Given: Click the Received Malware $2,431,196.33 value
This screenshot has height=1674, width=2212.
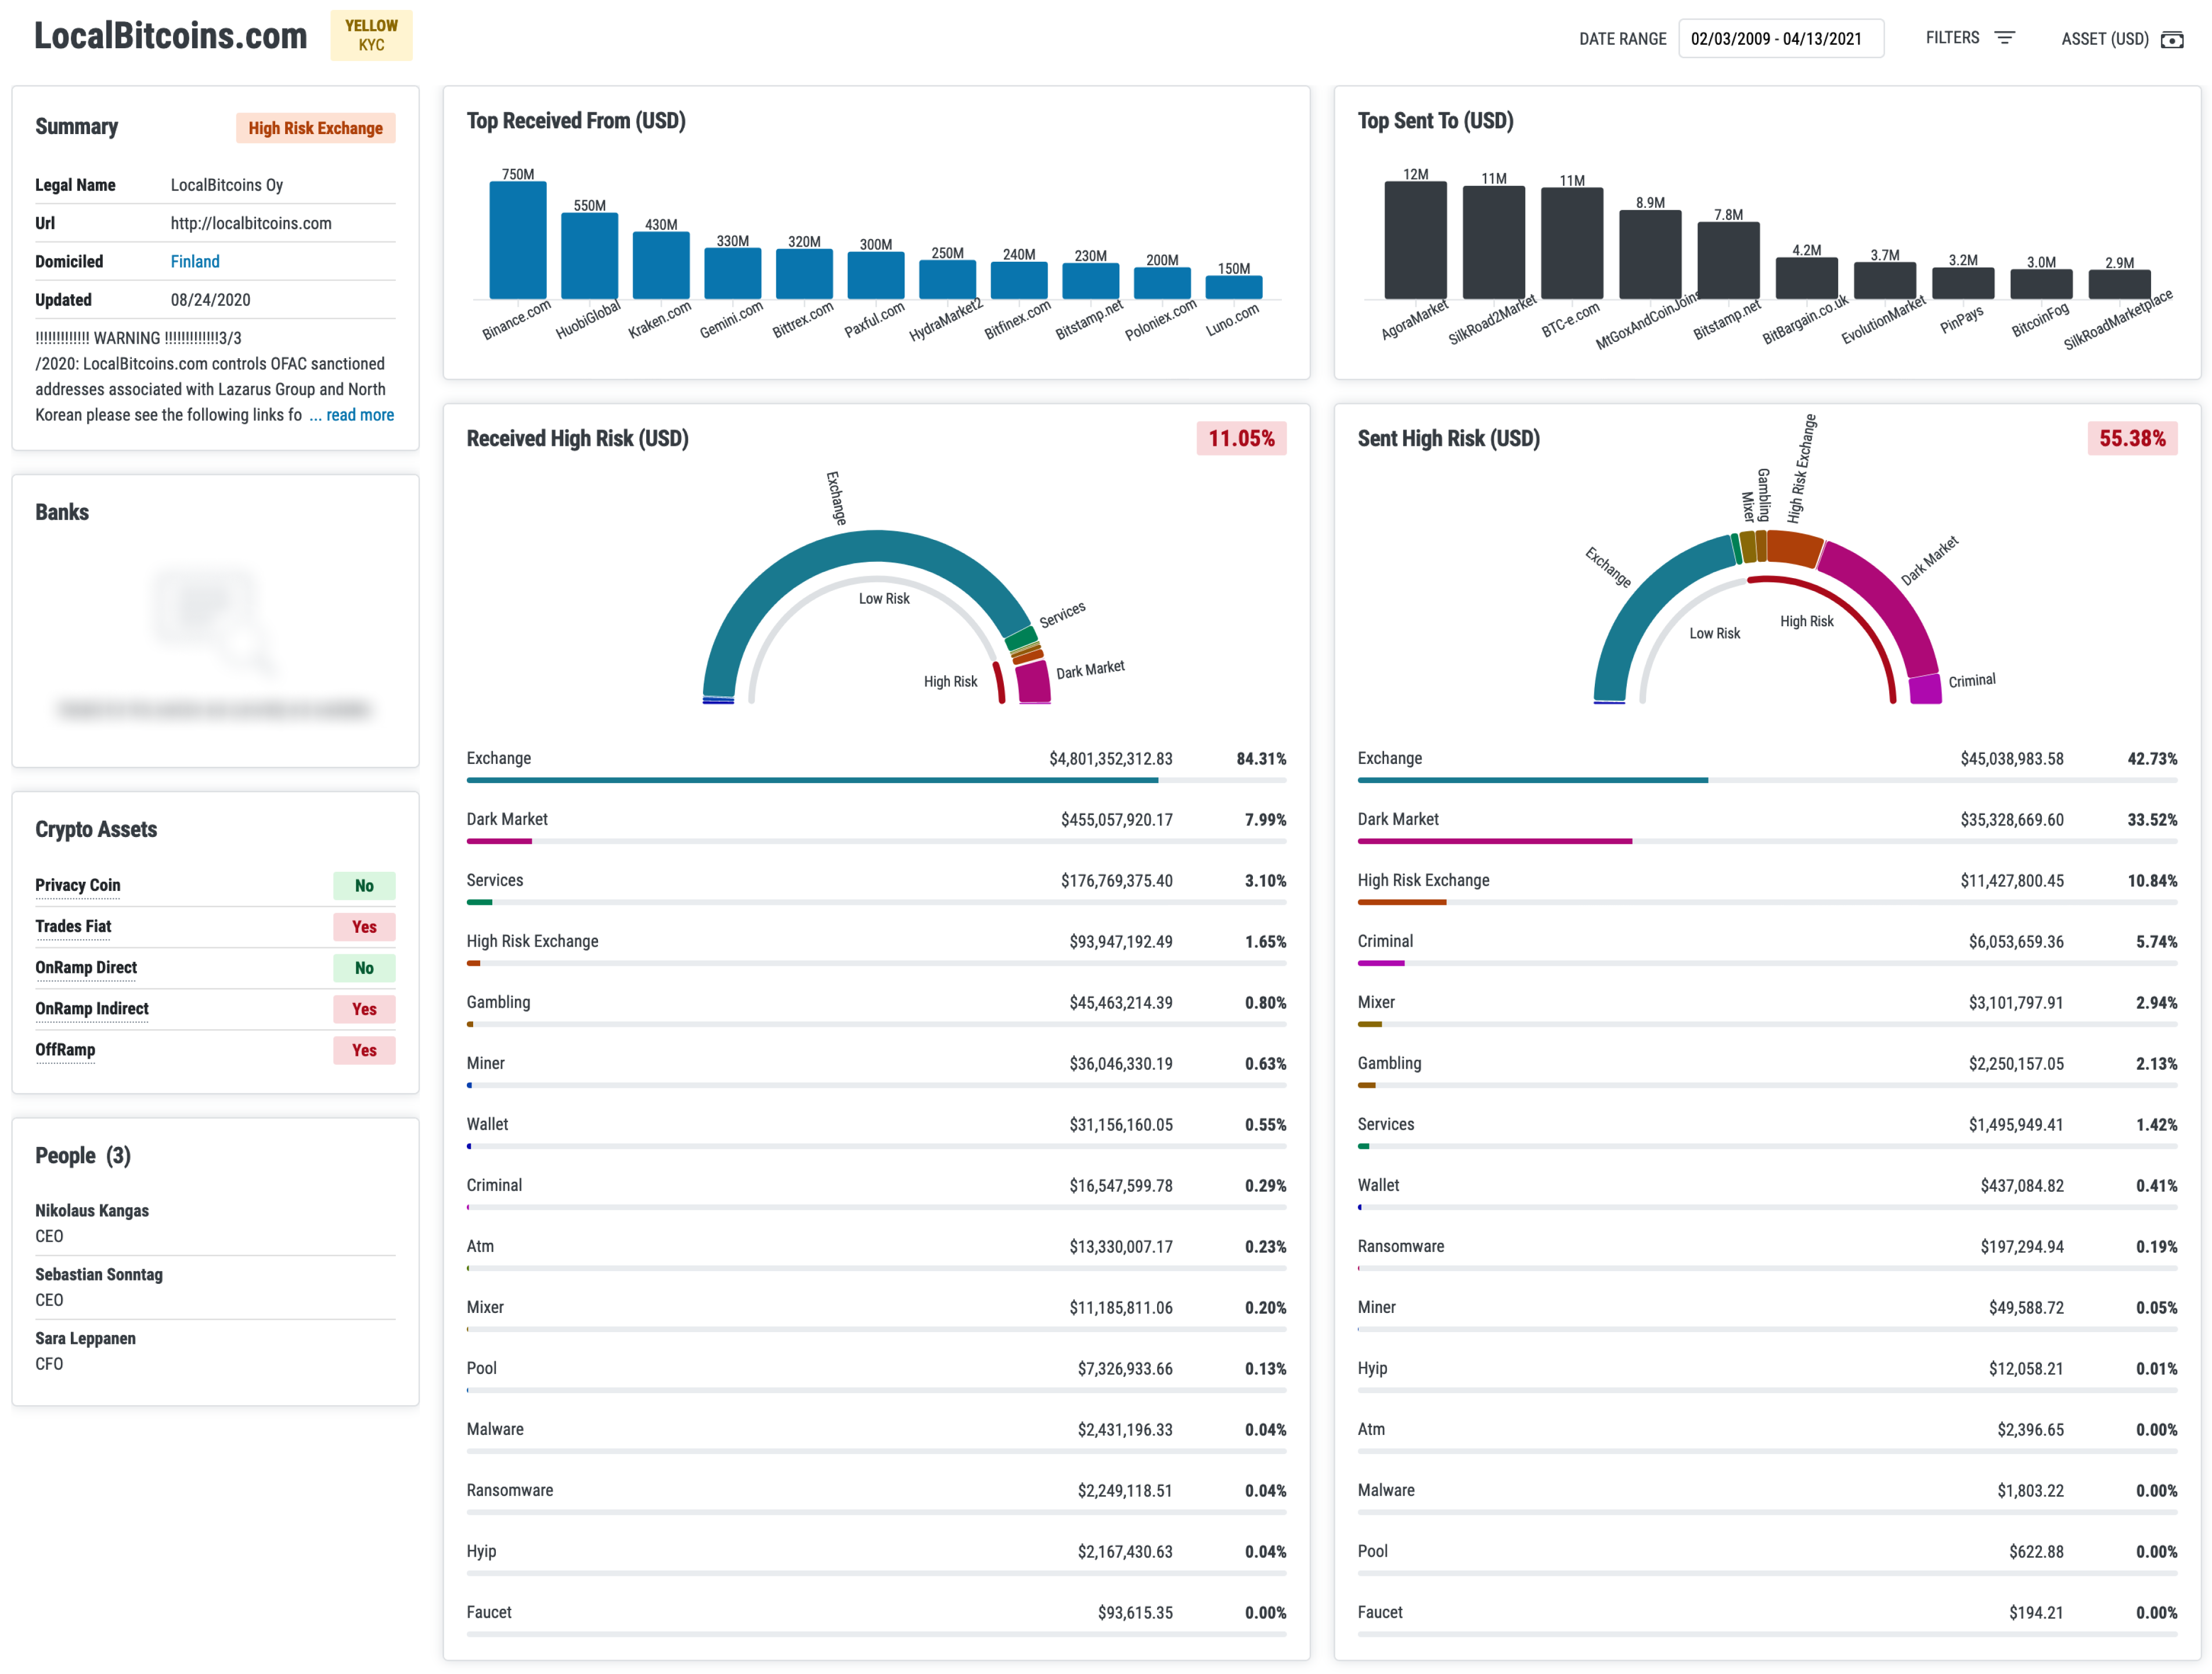Looking at the screenshot, I should [x=1124, y=1430].
